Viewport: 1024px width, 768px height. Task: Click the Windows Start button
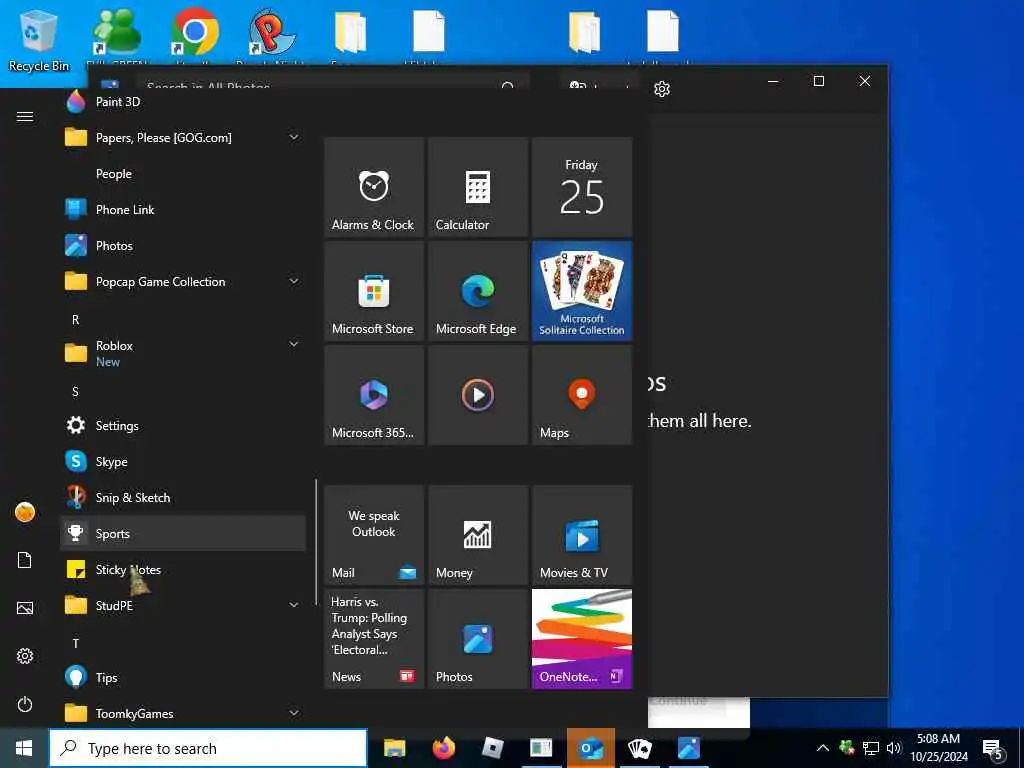tap(24, 748)
